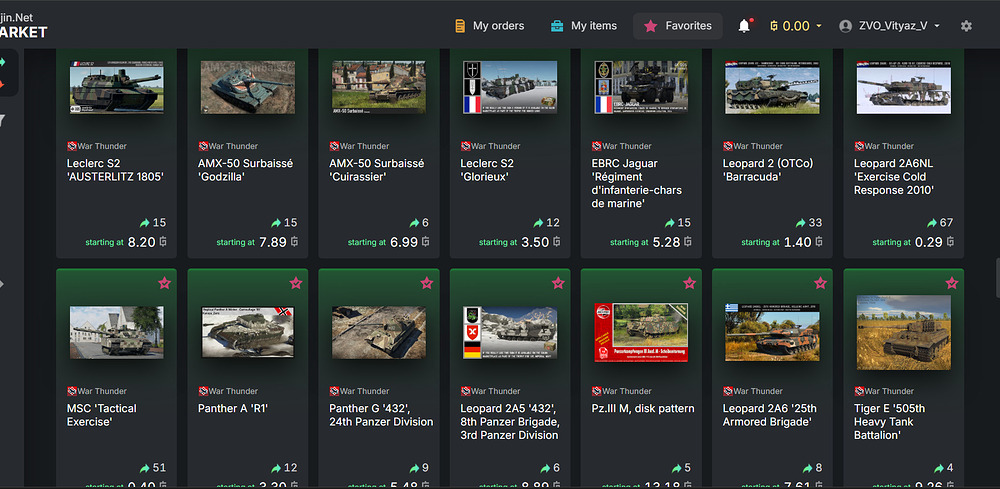
Task: Click share arrow icon on Leopard 2A5 '432' card
Action: (546, 467)
